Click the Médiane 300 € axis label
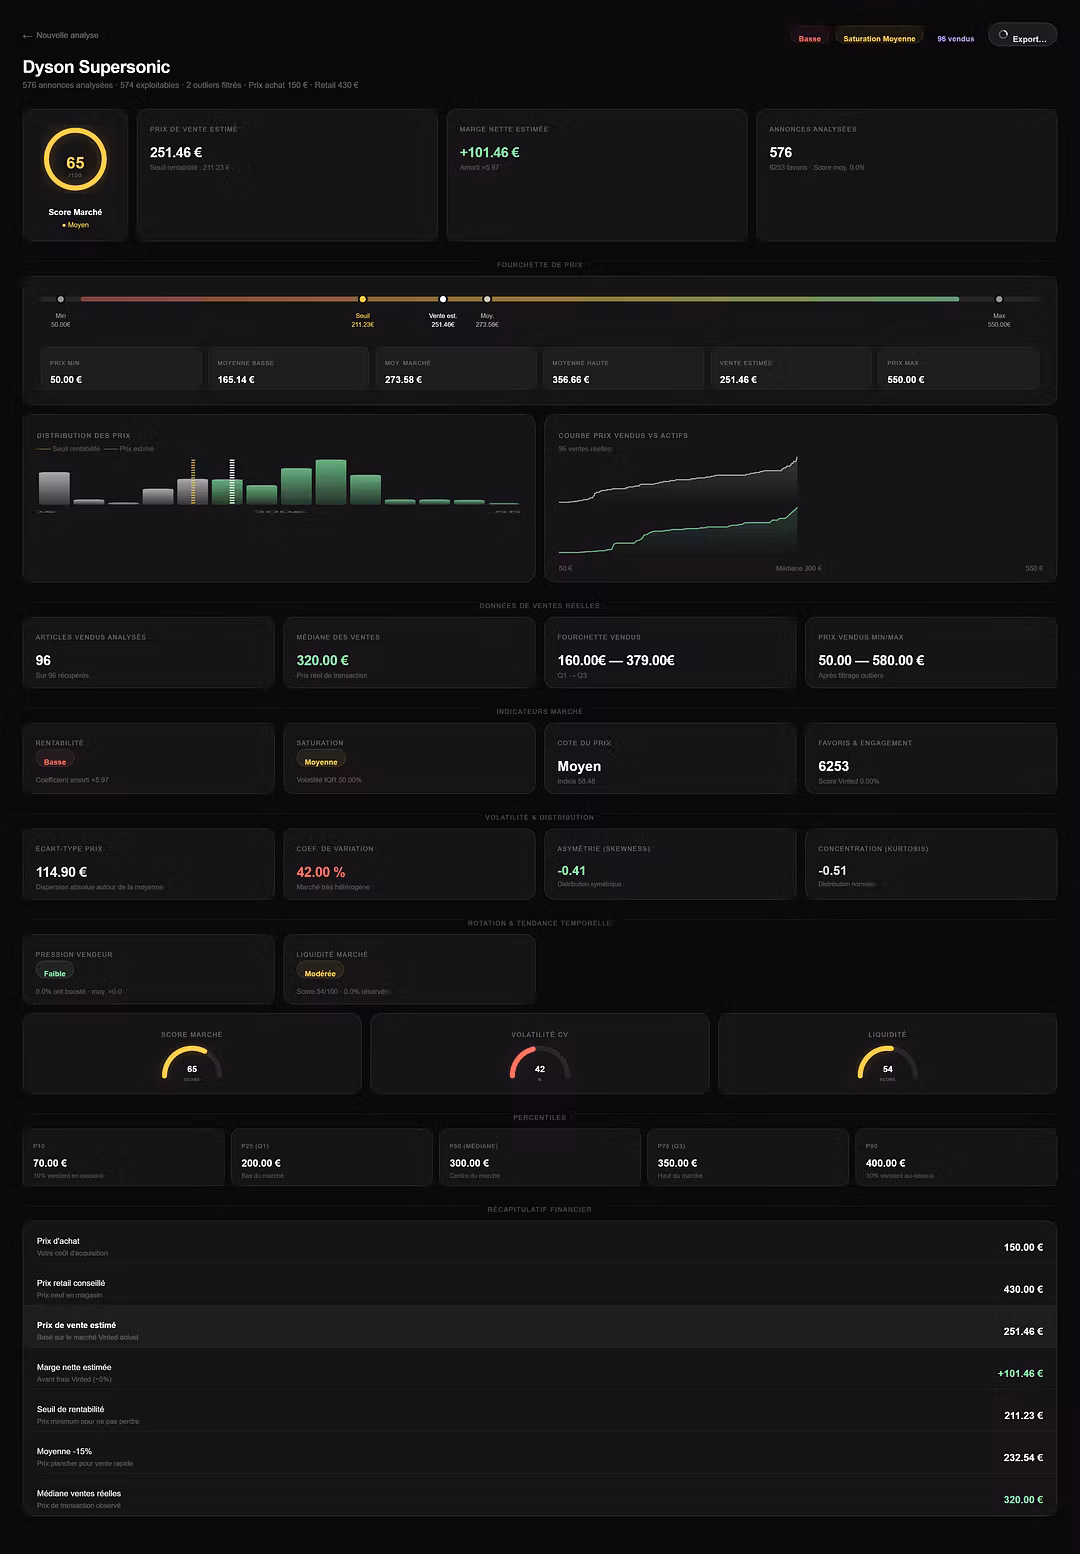This screenshot has height=1554, width=1080. click(x=798, y=568)
